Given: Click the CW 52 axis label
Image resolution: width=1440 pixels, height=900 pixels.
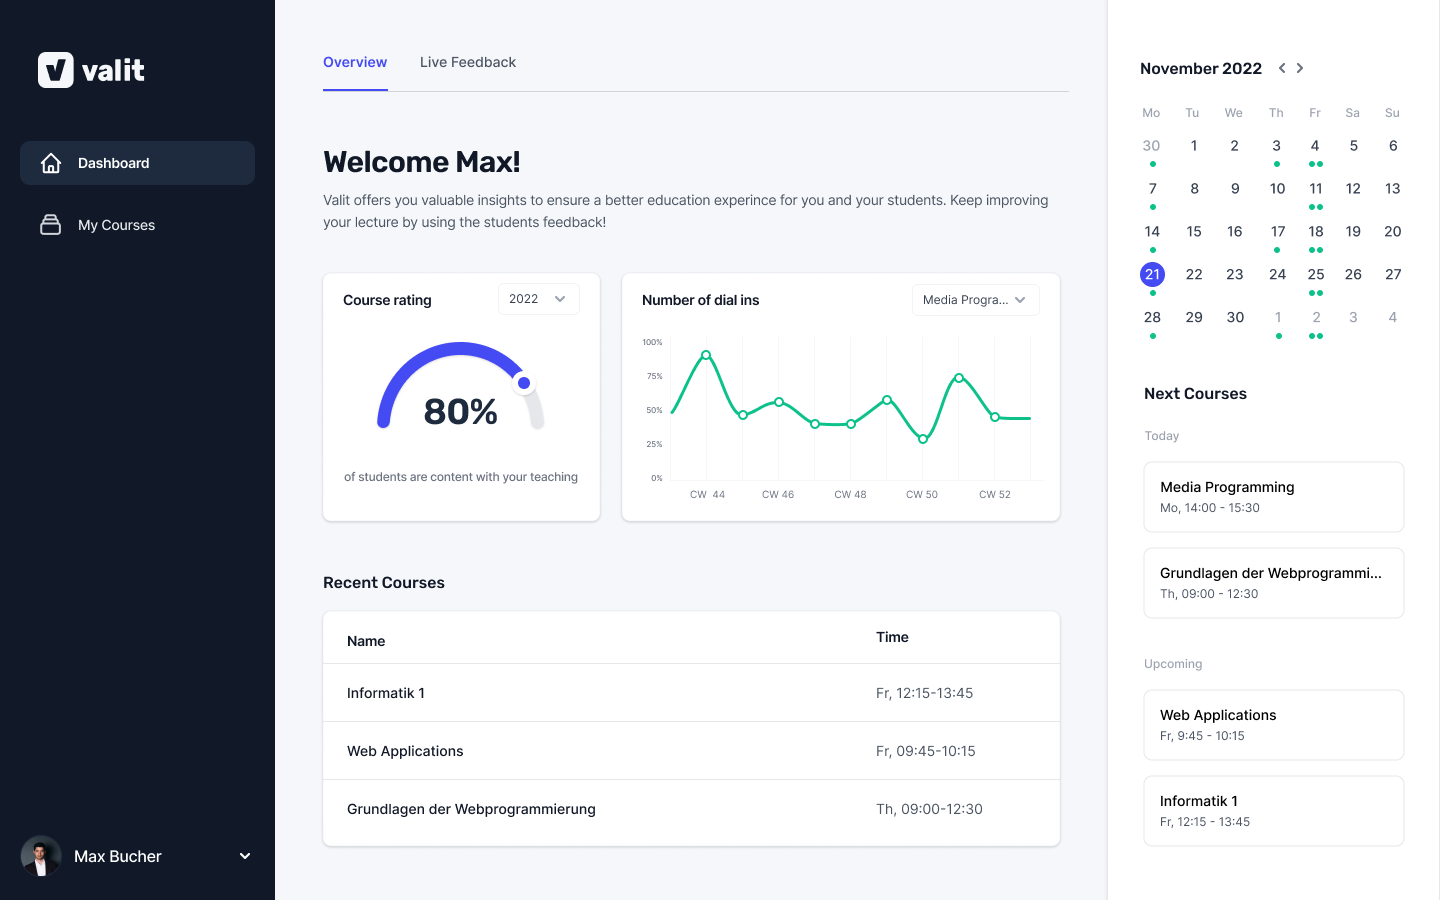Looking at the screenshot, I should coord(995,494).
